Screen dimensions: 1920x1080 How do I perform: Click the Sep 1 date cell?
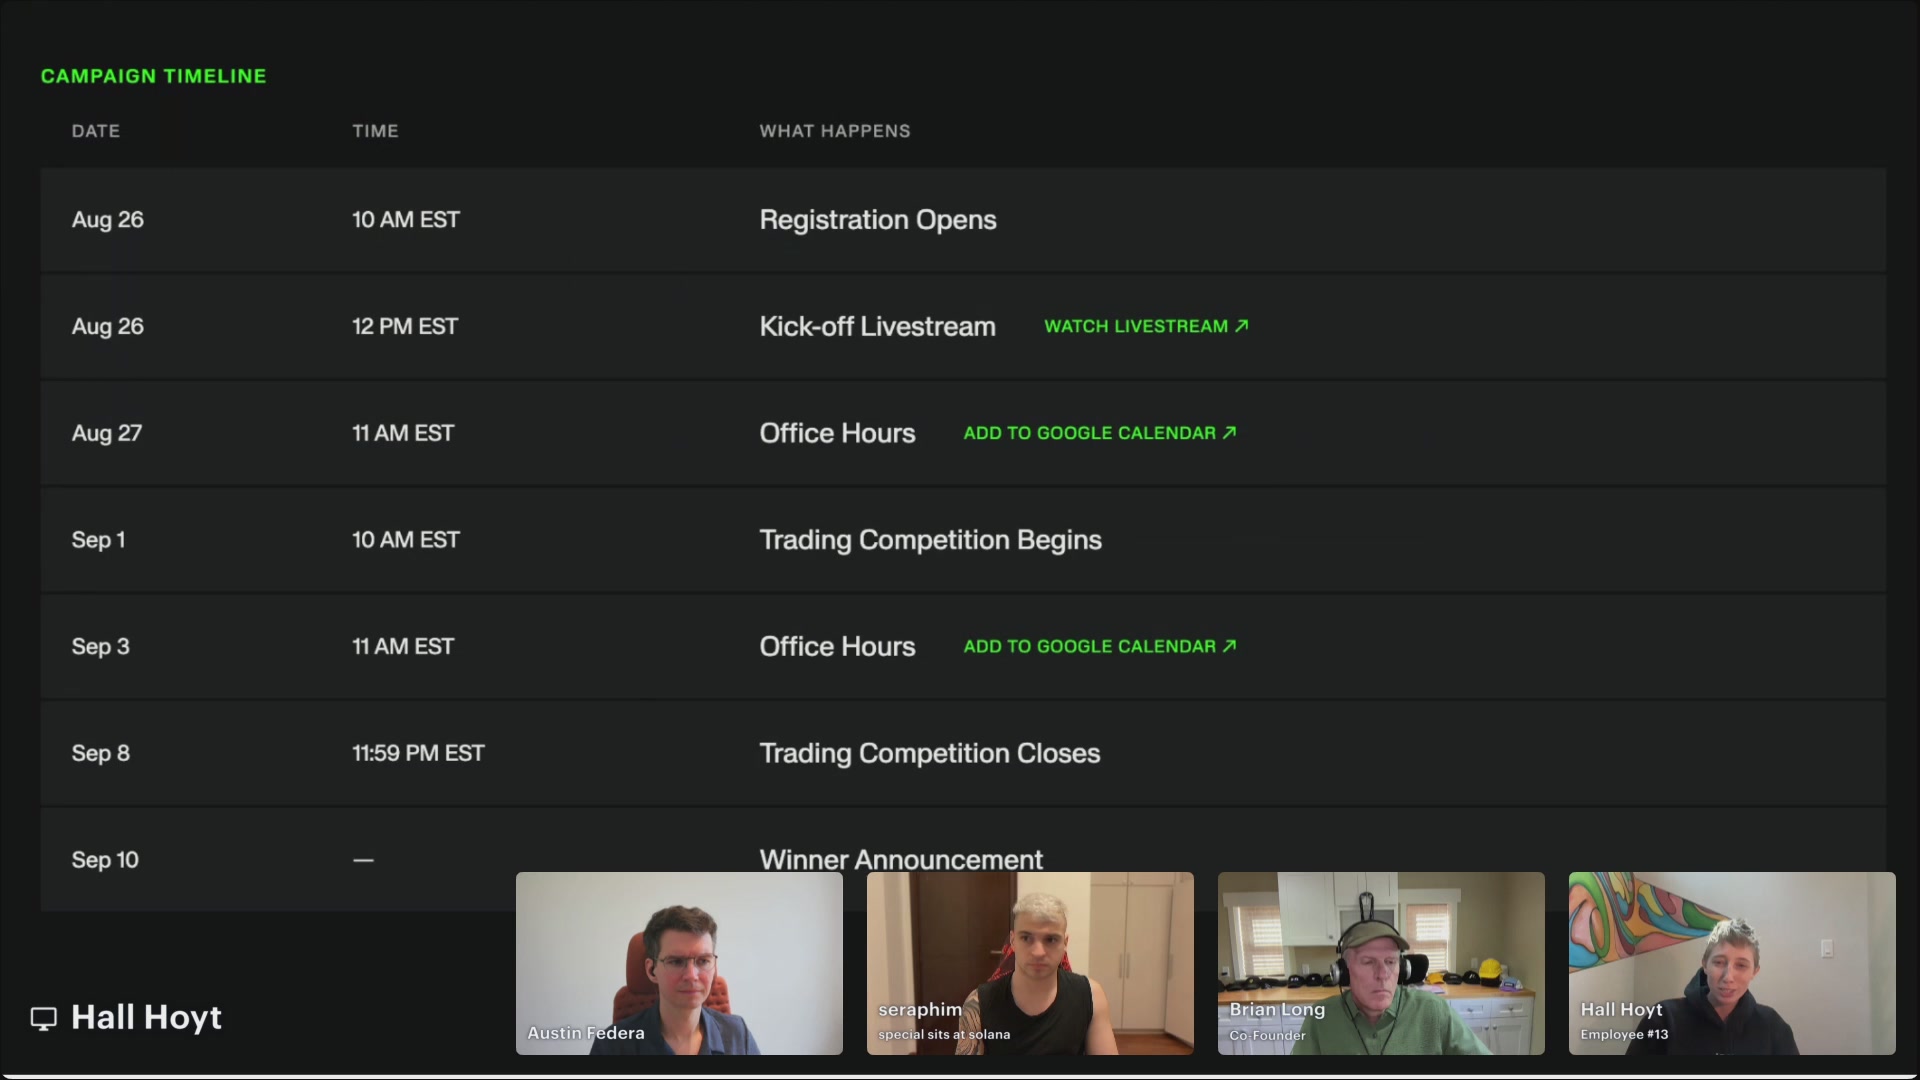[x=98, y=540]
